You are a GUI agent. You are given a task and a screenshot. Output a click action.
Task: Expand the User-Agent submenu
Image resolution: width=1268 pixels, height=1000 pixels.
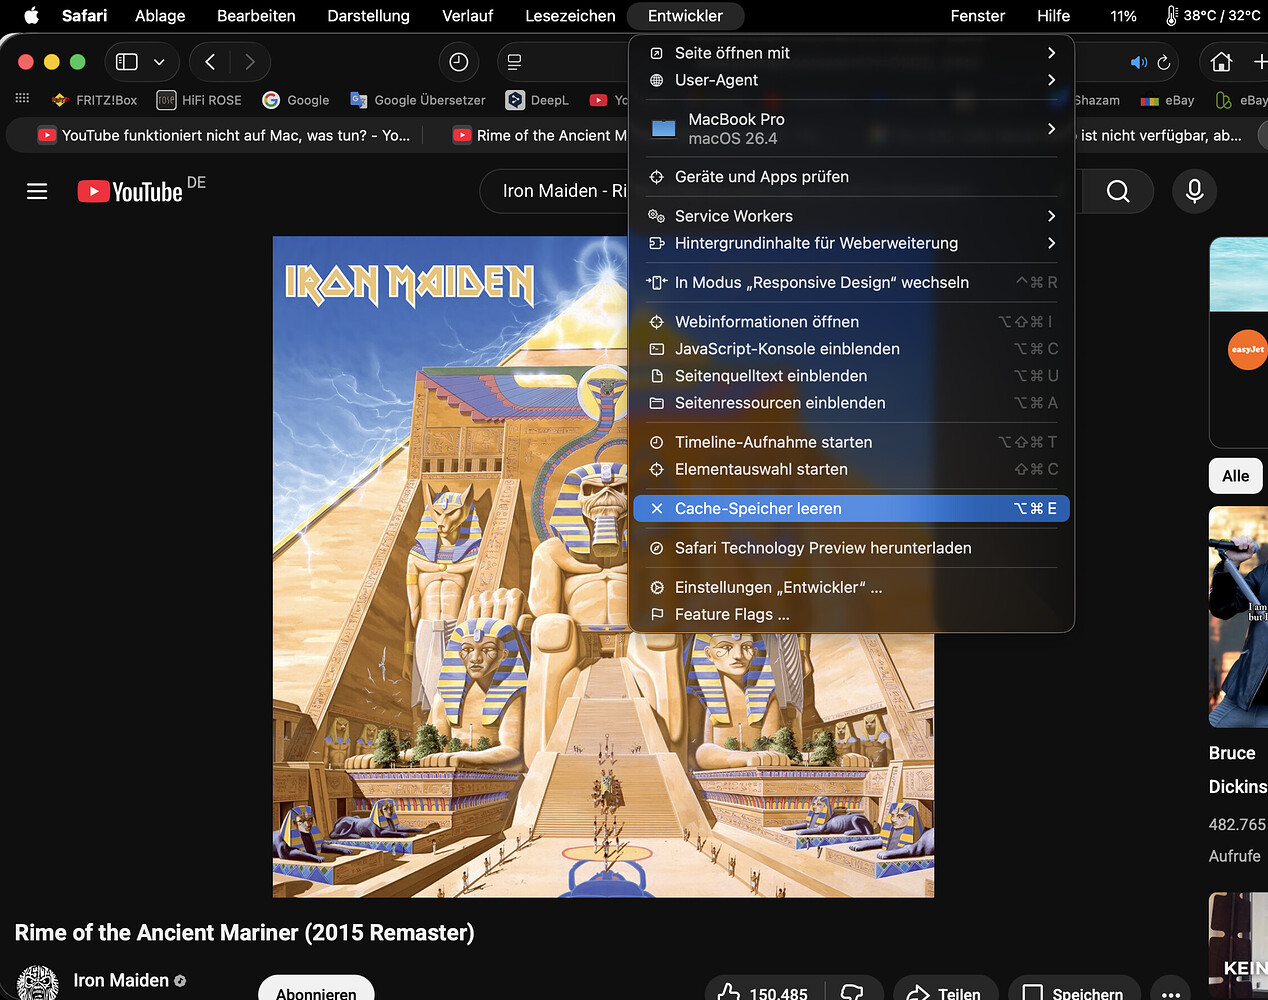click(851, 80)
